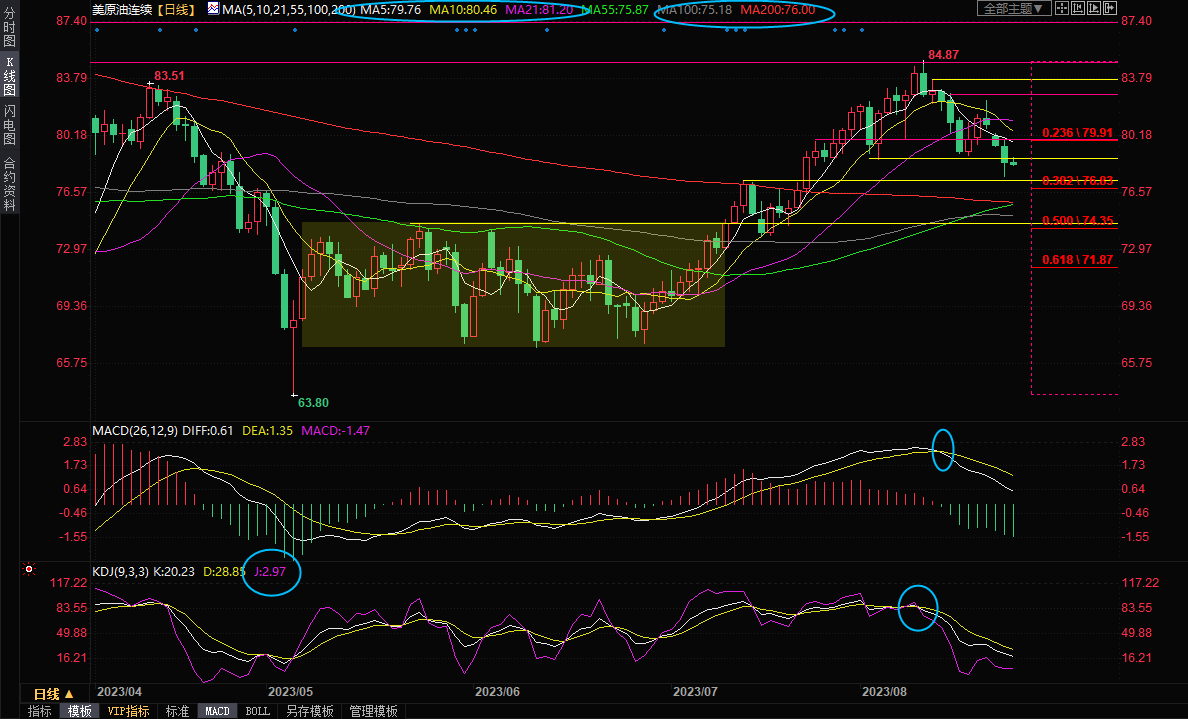Click the white cross marker at 83.51 high

(150, 83)
